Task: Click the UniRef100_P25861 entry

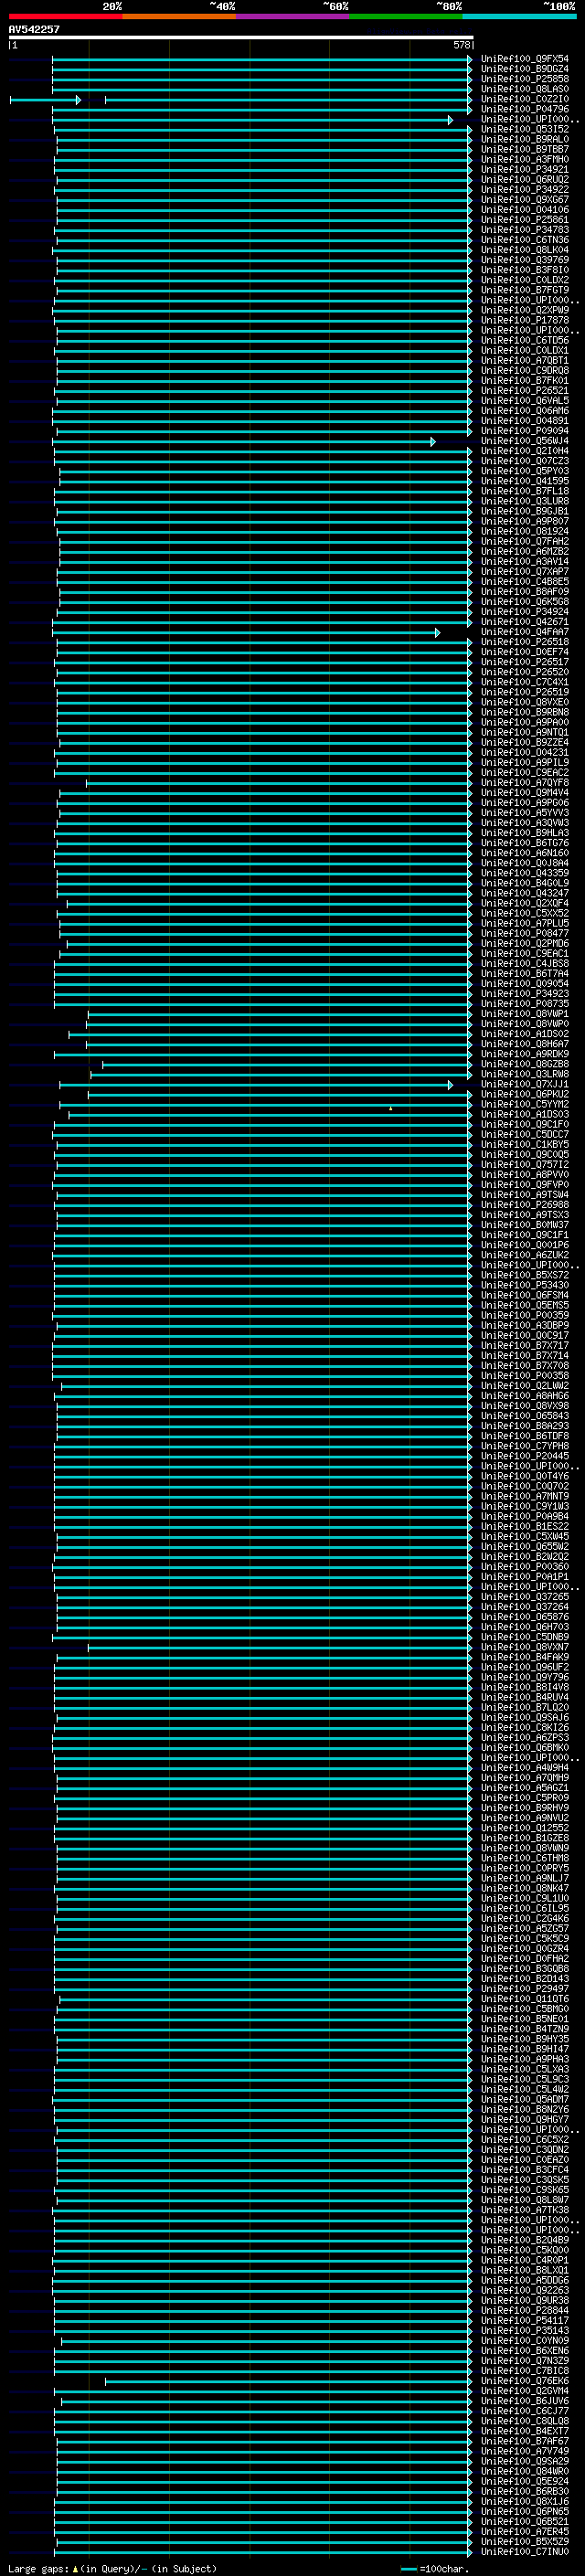Action: tap(524, 219)
